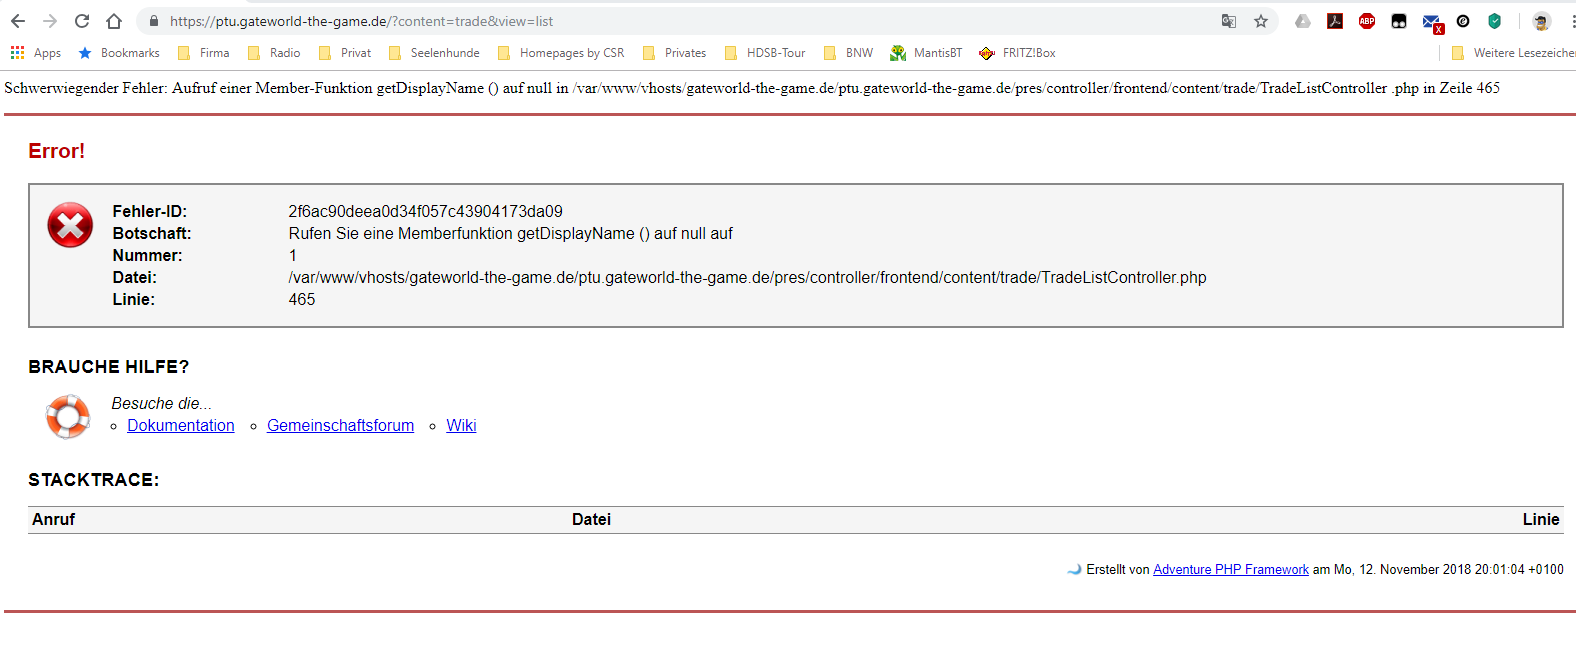
Task: Follow the Adventure PHP Framework link
Action: (x=1230, y=570)
